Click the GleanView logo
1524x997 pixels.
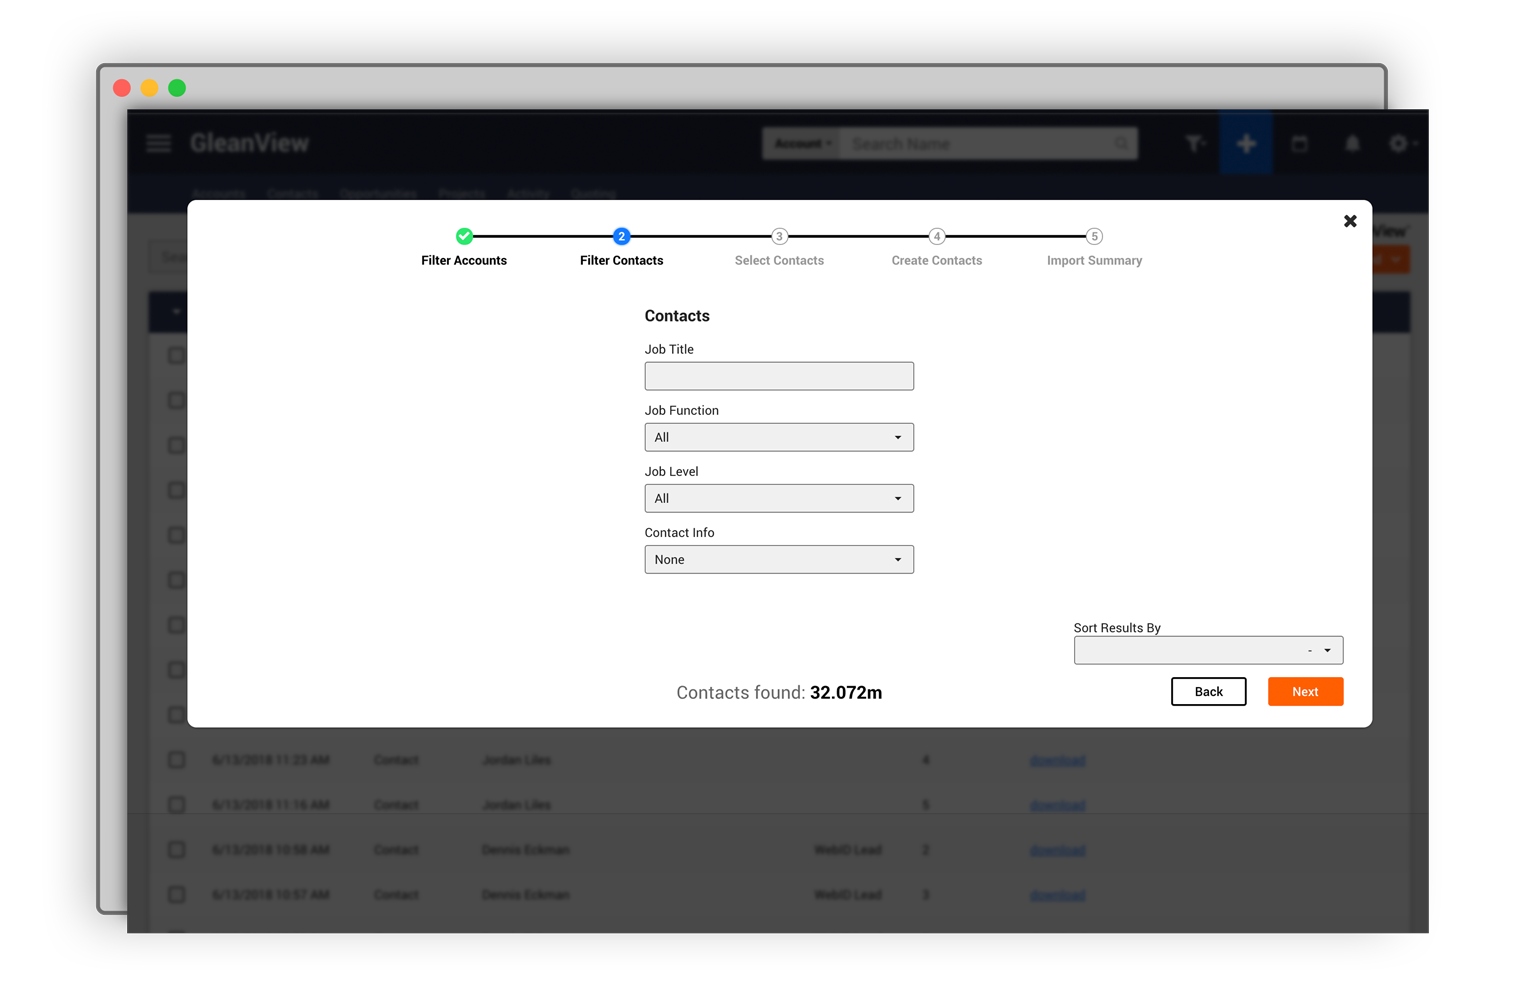249,143
